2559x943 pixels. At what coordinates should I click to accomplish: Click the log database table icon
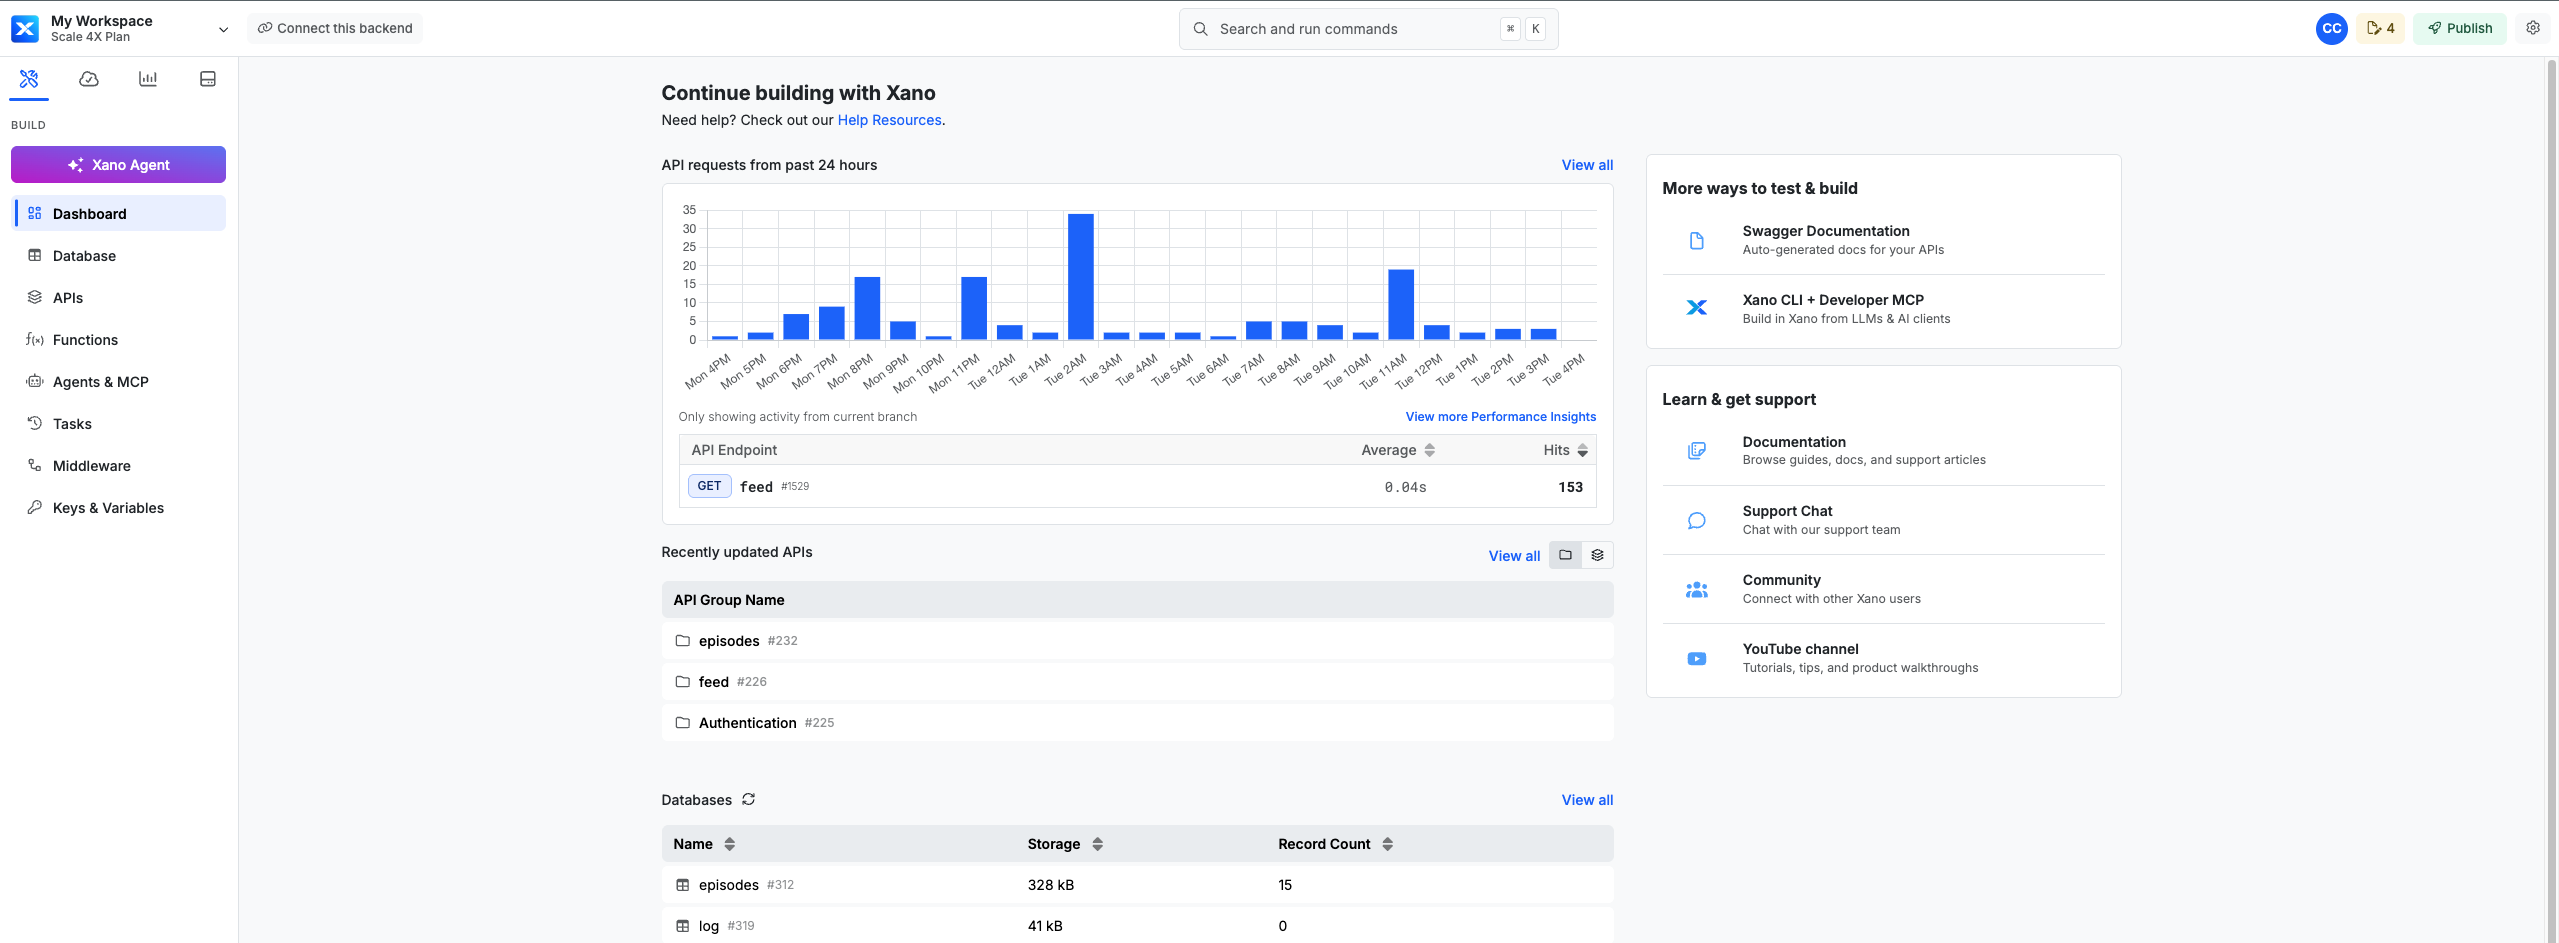[683, 926]
